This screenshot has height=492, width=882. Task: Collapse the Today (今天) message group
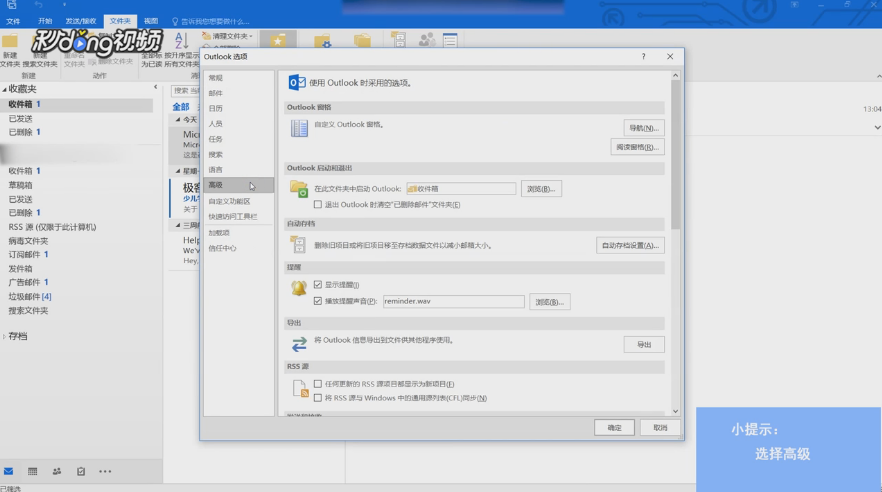click(178, 120)
